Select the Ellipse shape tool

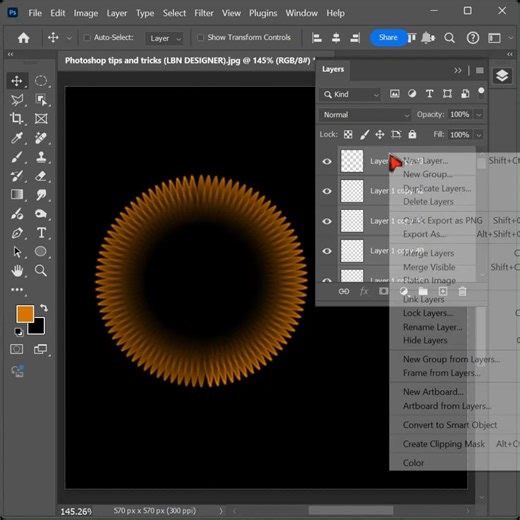pos(41,252)
